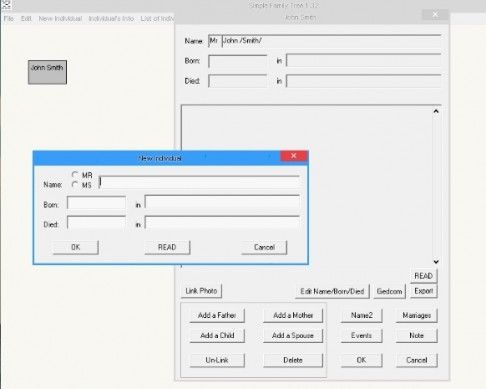Select the John Smith box in tree

(x=47, y=72)
